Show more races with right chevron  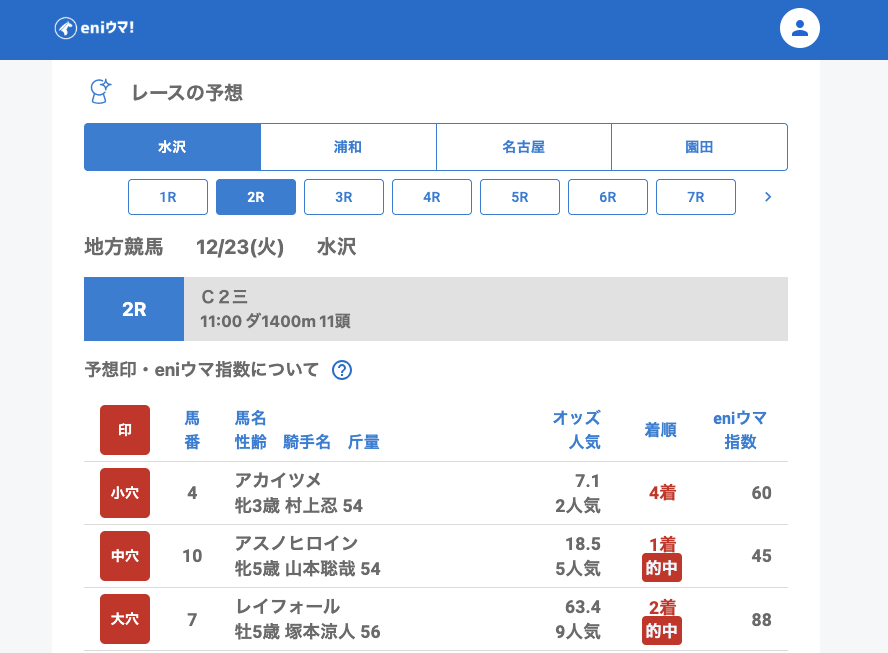tap(768, 197)
